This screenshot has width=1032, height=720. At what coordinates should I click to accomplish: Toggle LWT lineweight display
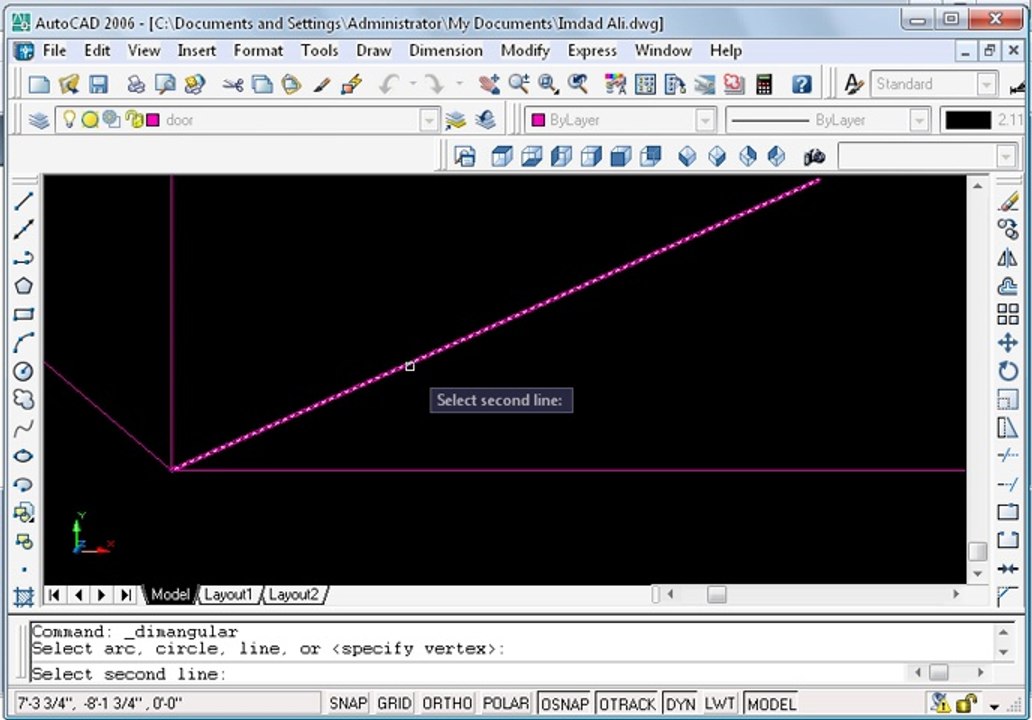tap(719, 704)
